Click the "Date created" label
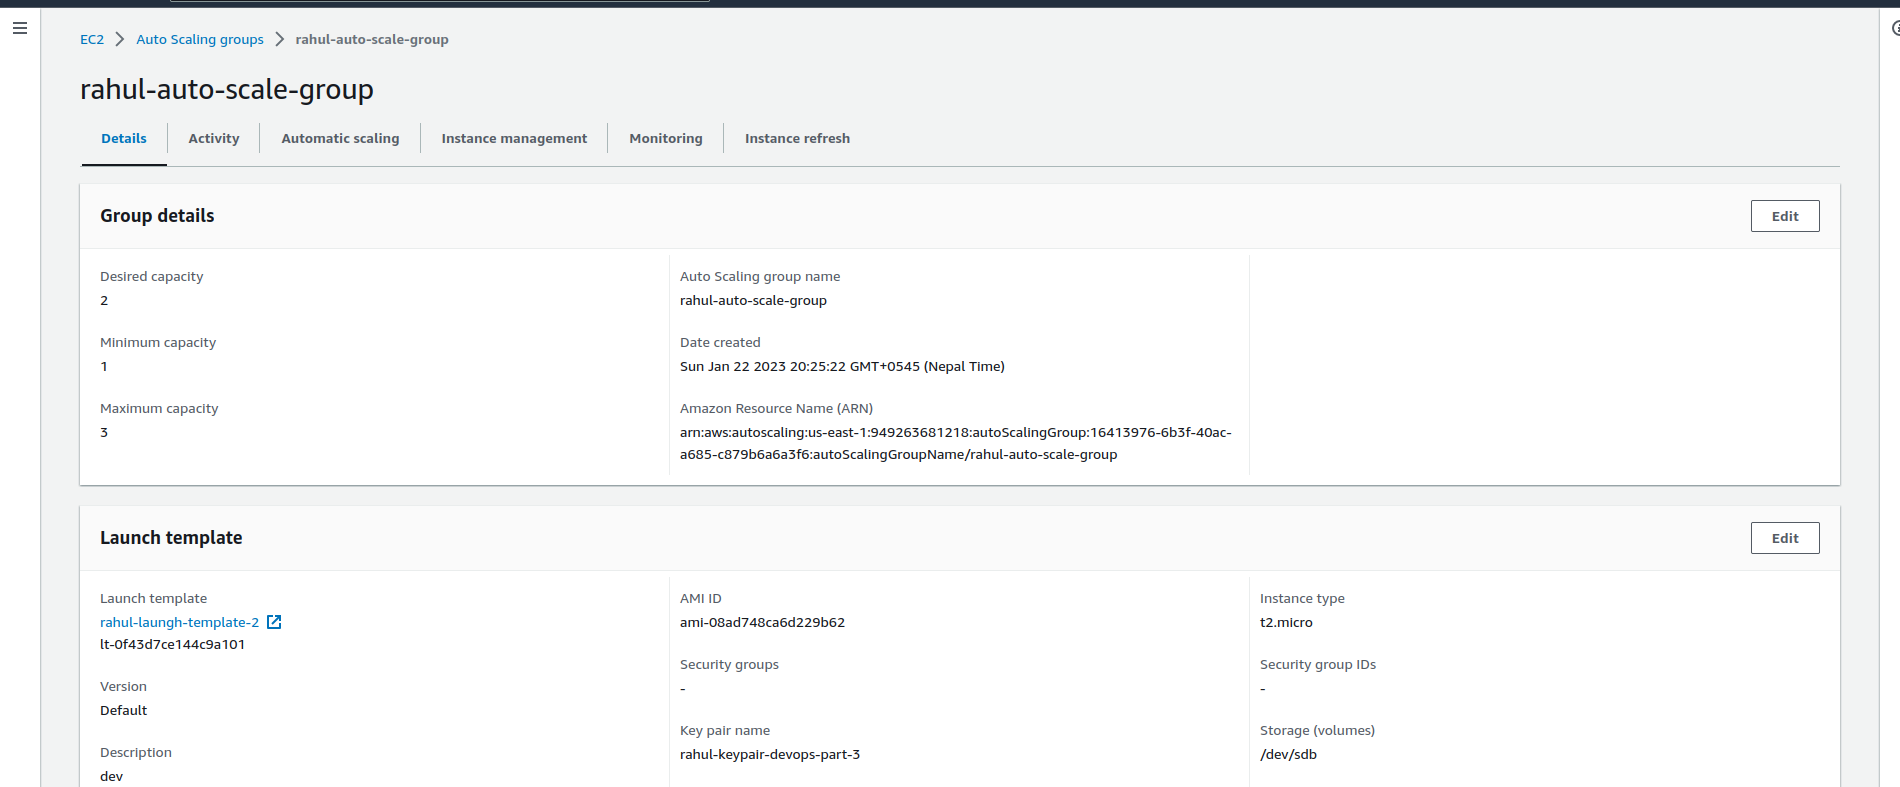The image size is (1900, 787). click(720, 342)
